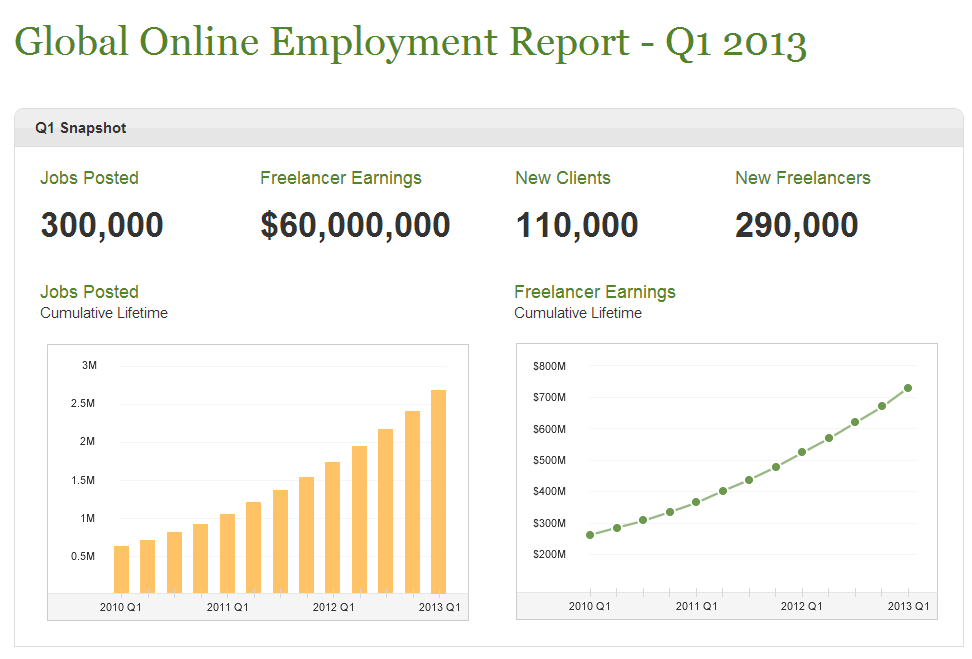
Task: Click Cumulative Lifetime subtitle under Jobs Posted
Action: [x=104, y=313]
